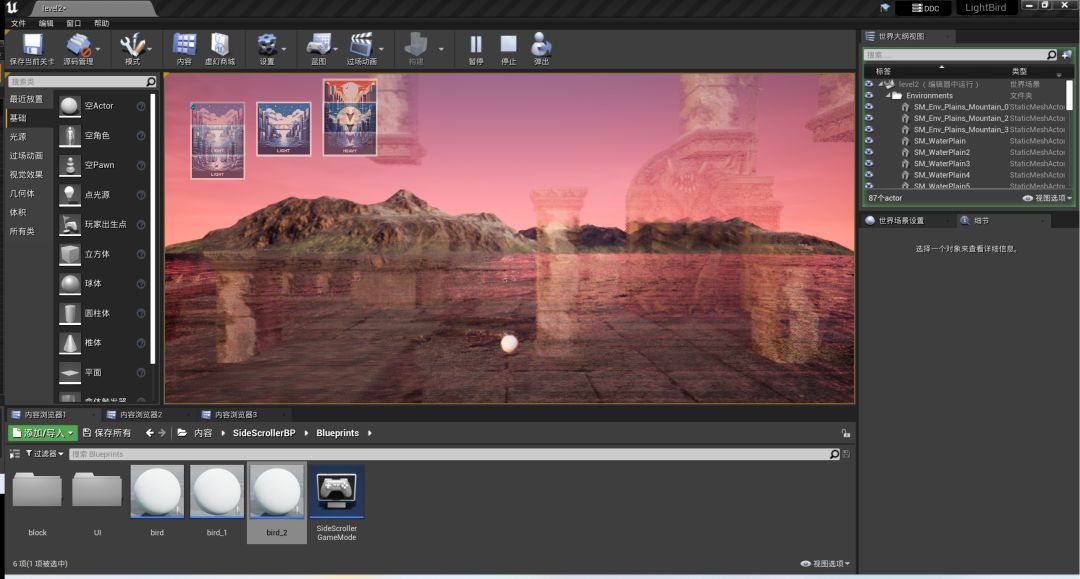The width and height of the screenshot is (1080, 579).
Task: Collapse the Environments folder in outliner
Action: pyautogui.click(x=887, y=96)
